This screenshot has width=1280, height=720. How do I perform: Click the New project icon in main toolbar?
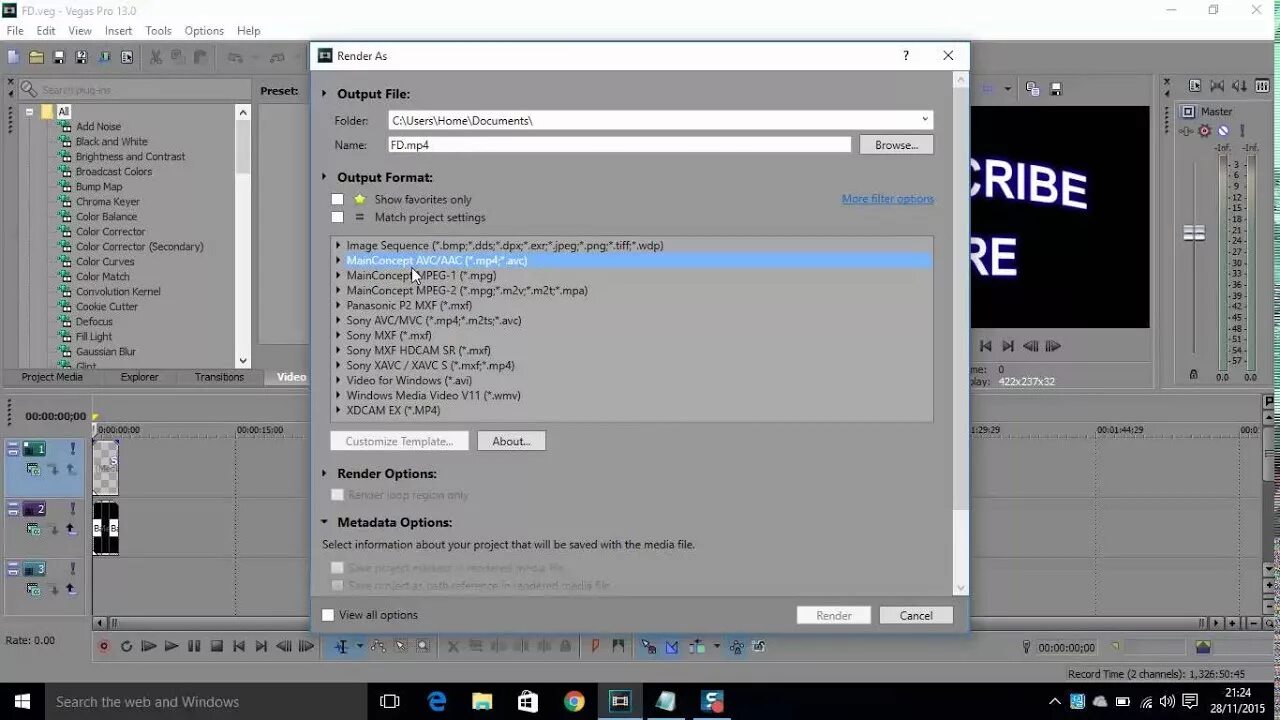pos(14,58)
